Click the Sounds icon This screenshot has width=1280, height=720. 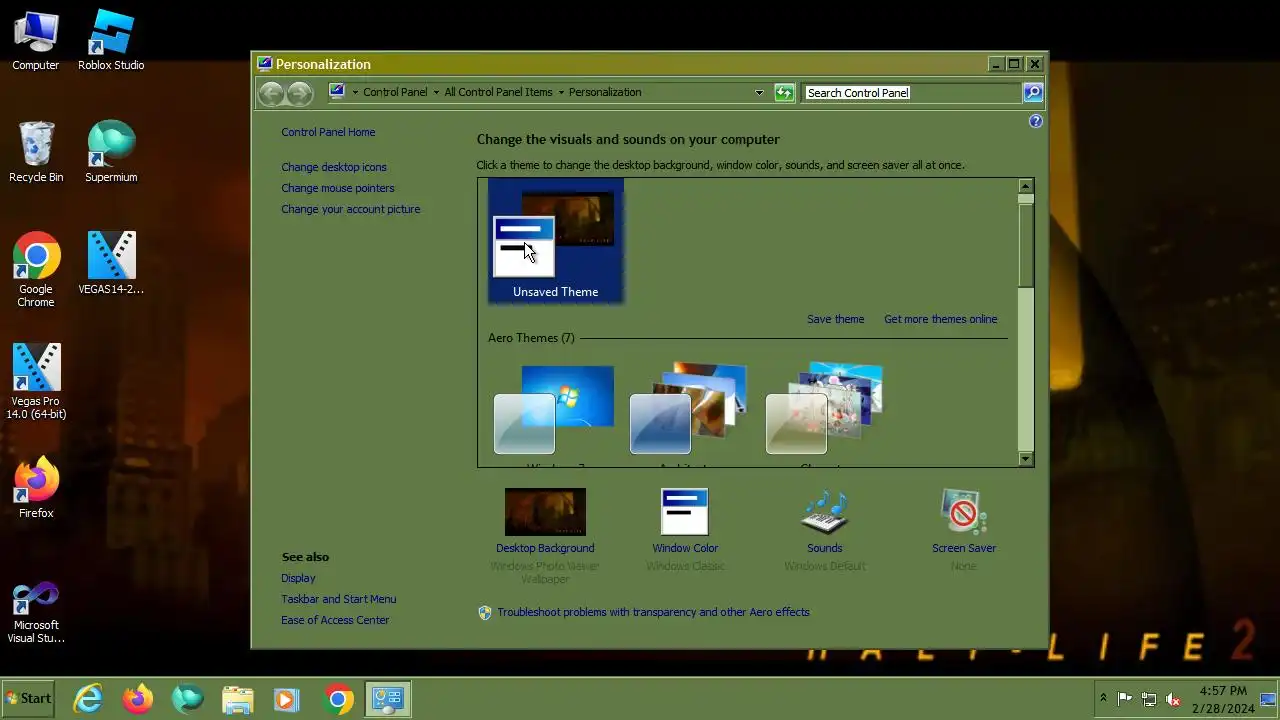[x=825, y=512]
